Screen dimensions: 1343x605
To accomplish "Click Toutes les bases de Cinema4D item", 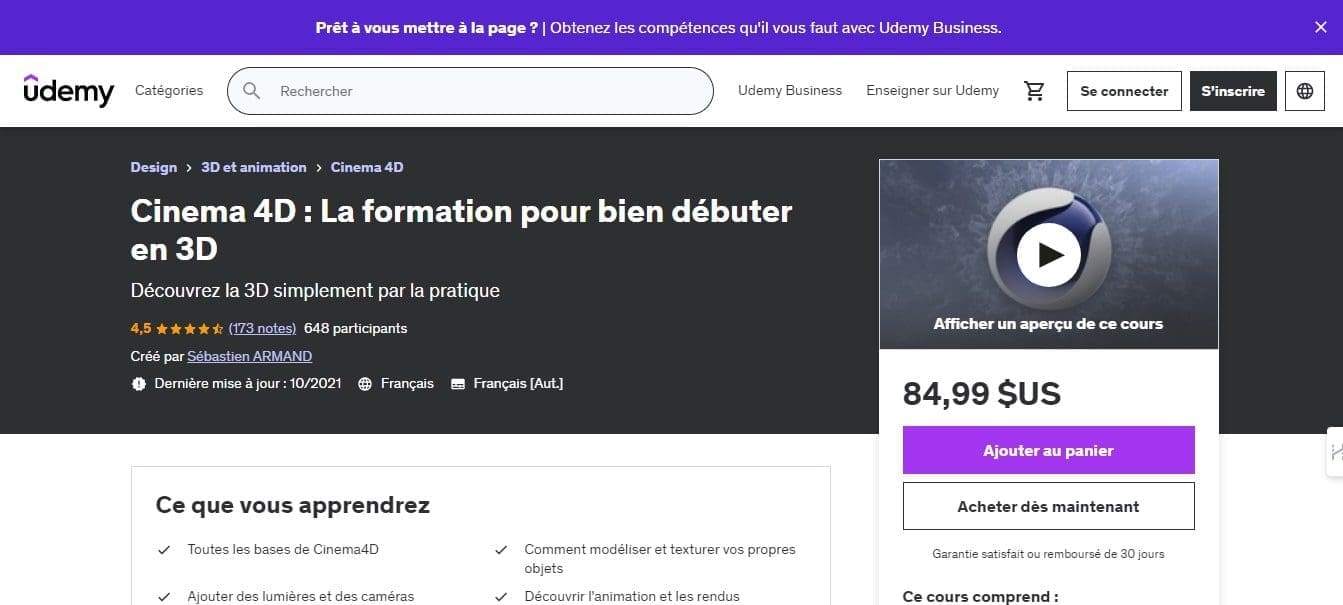I will tap(283, 549).
